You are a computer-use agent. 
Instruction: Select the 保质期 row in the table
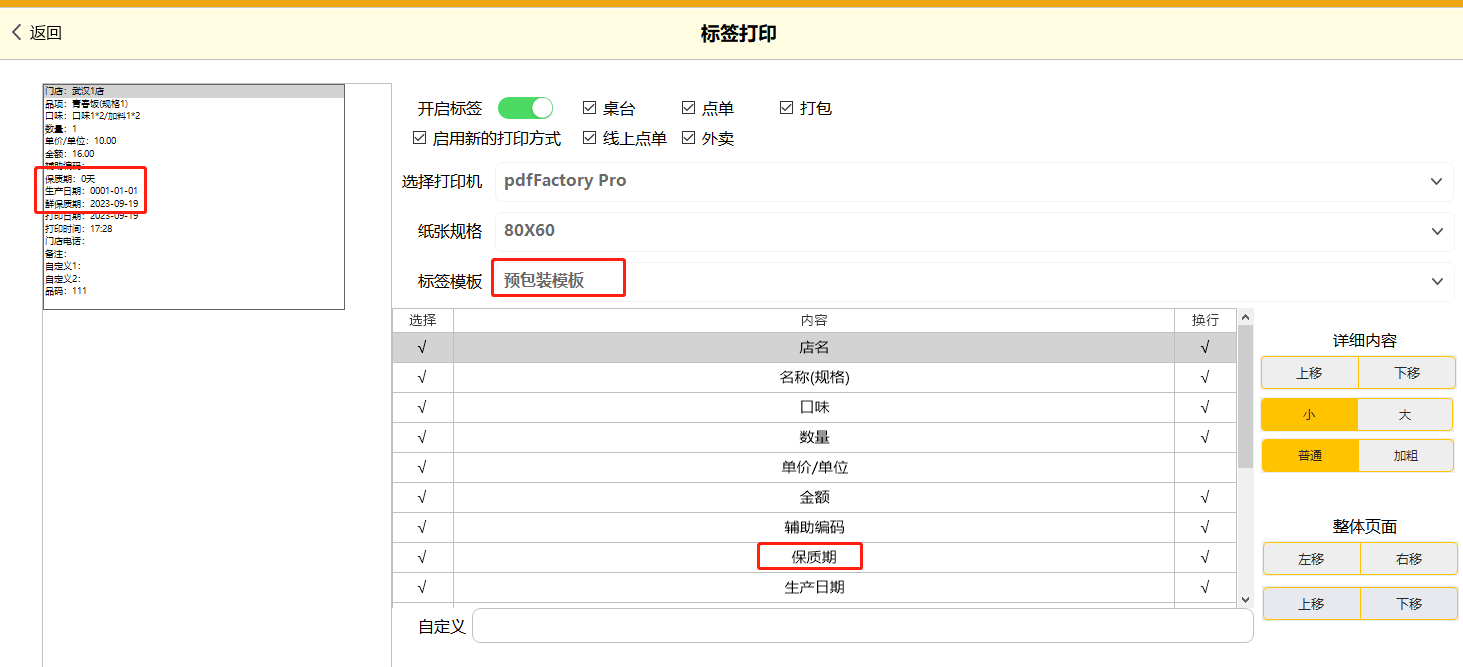[813, 557]
